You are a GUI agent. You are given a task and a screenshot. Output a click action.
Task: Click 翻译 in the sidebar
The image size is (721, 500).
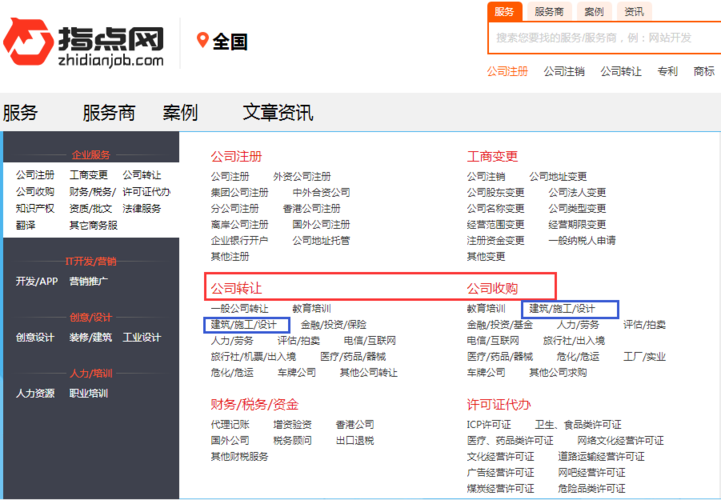(26, 225)
